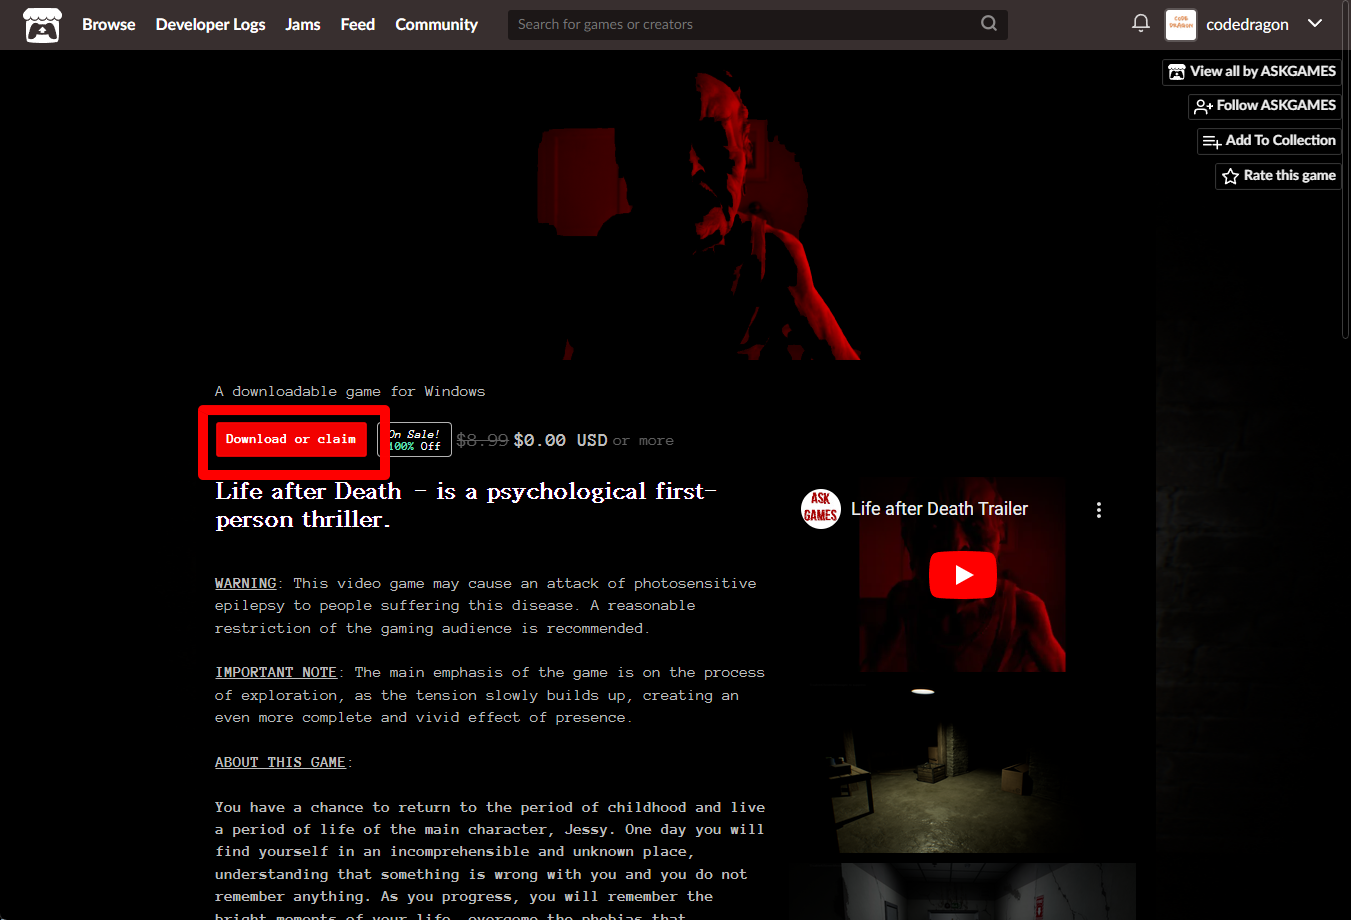1351x920 pixels.
Task: Click the ABOUT THIS GAME heading
Action: coord(280,762)
